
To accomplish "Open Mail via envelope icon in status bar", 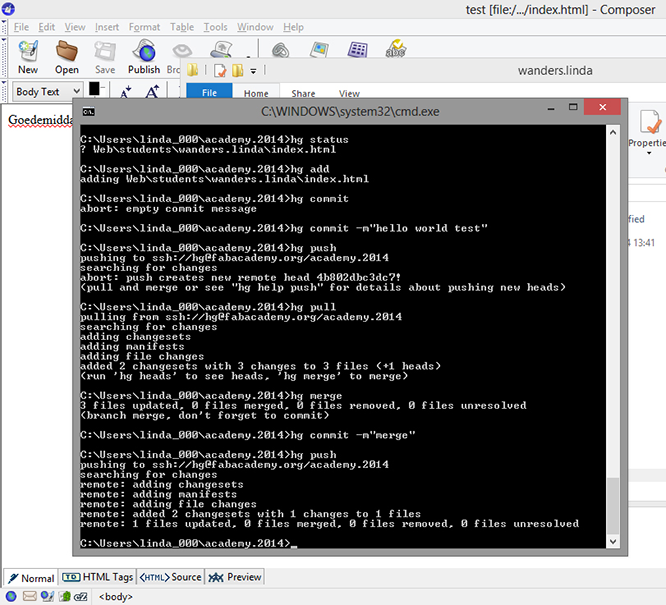I will pyautogui.click(x=29, y=596).
